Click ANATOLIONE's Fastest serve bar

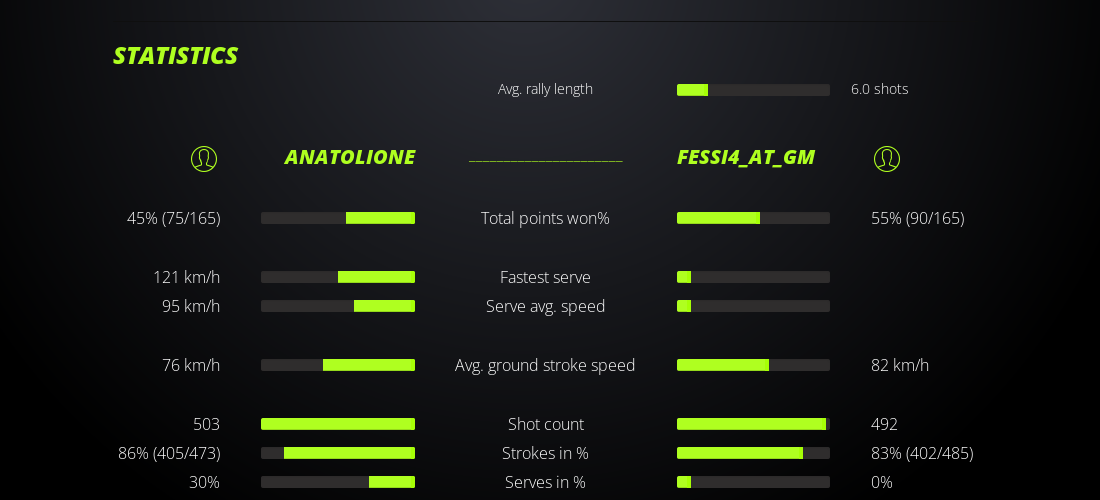[338, 277]
